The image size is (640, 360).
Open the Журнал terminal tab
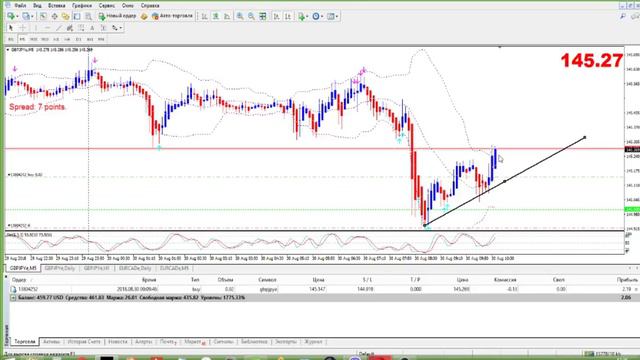313,342
